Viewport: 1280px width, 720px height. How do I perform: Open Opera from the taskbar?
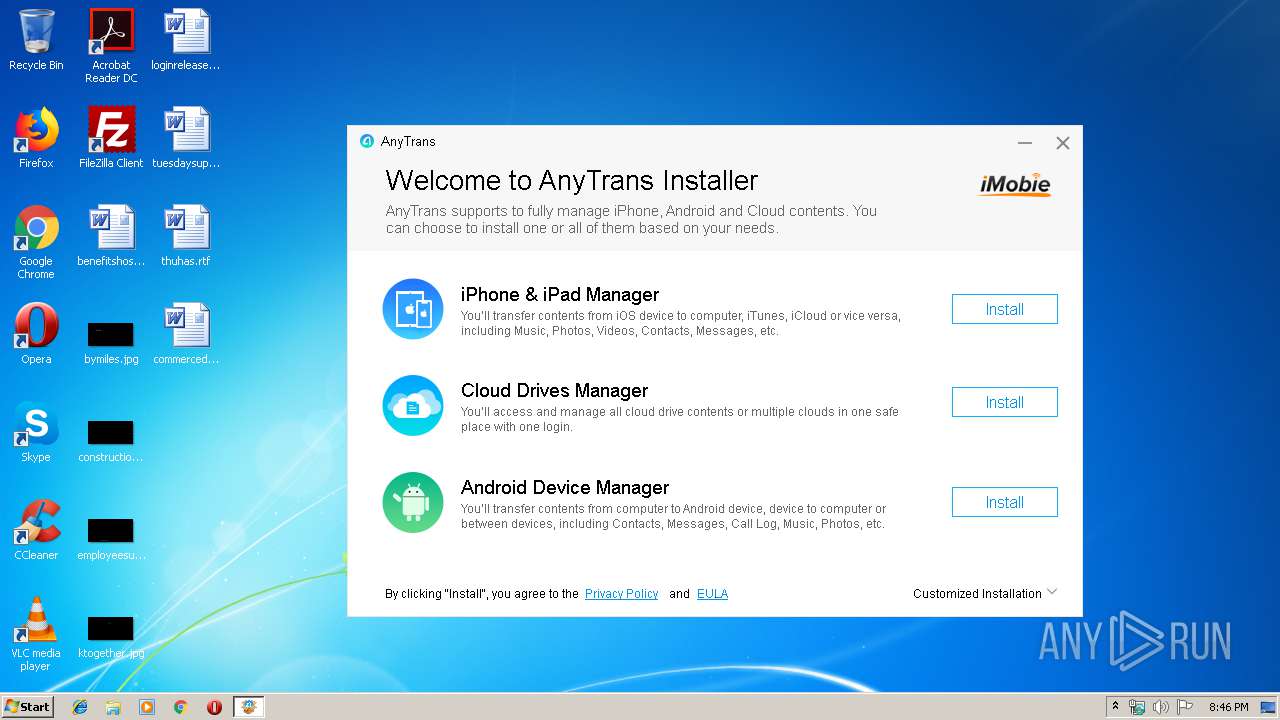[214, 707]
